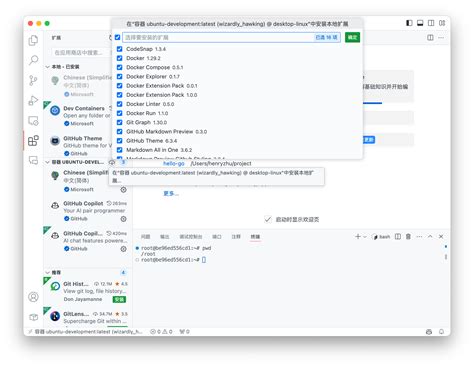Open the Run and Debug view
474x367 pixels.
(x=33, y=100)
